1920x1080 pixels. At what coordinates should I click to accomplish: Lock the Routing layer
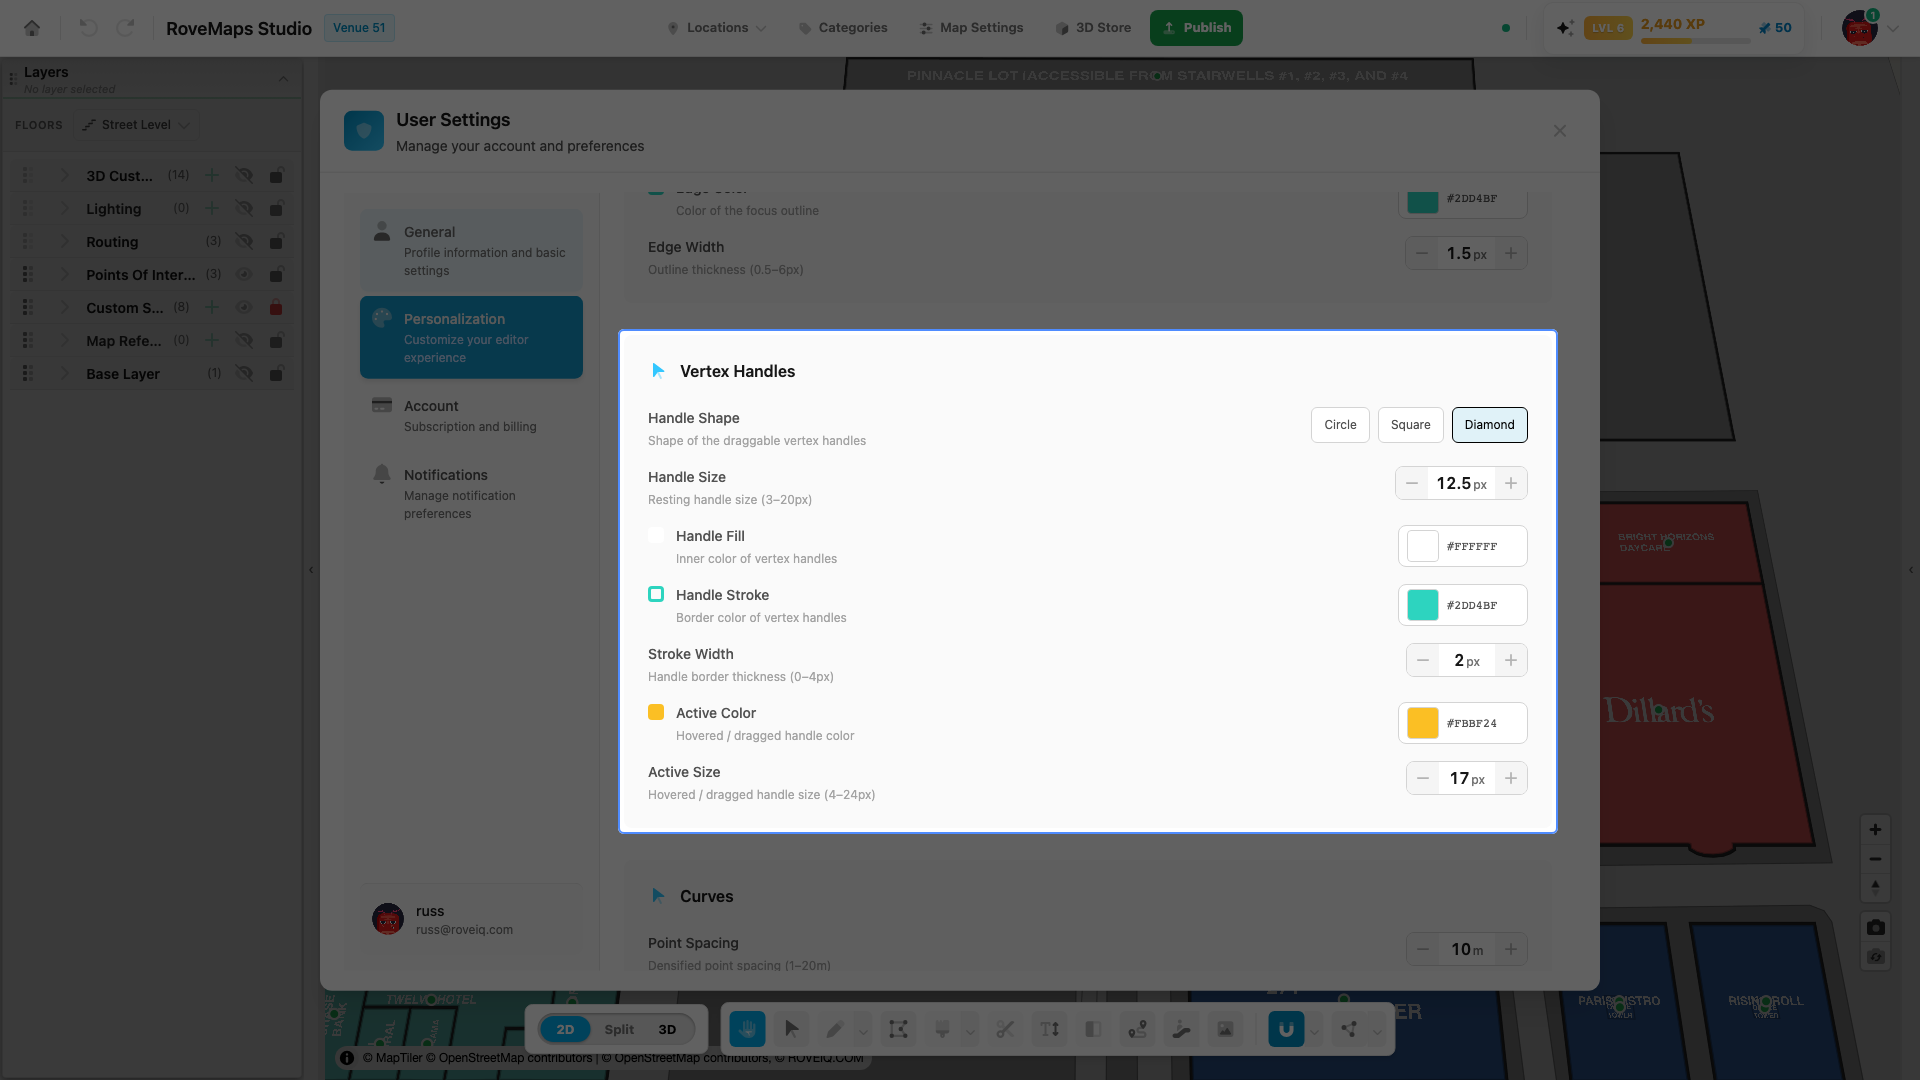276,241
